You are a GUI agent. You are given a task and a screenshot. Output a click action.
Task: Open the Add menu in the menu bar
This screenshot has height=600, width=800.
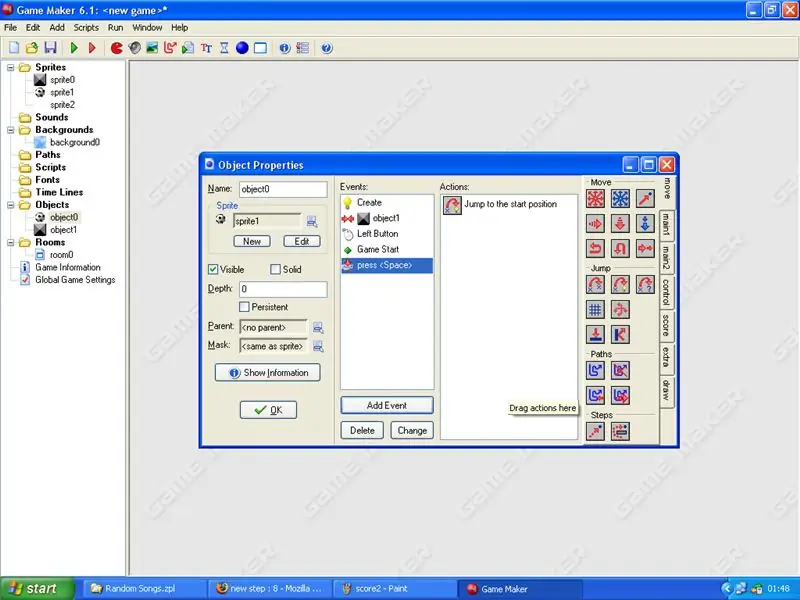tap(57, 28)
